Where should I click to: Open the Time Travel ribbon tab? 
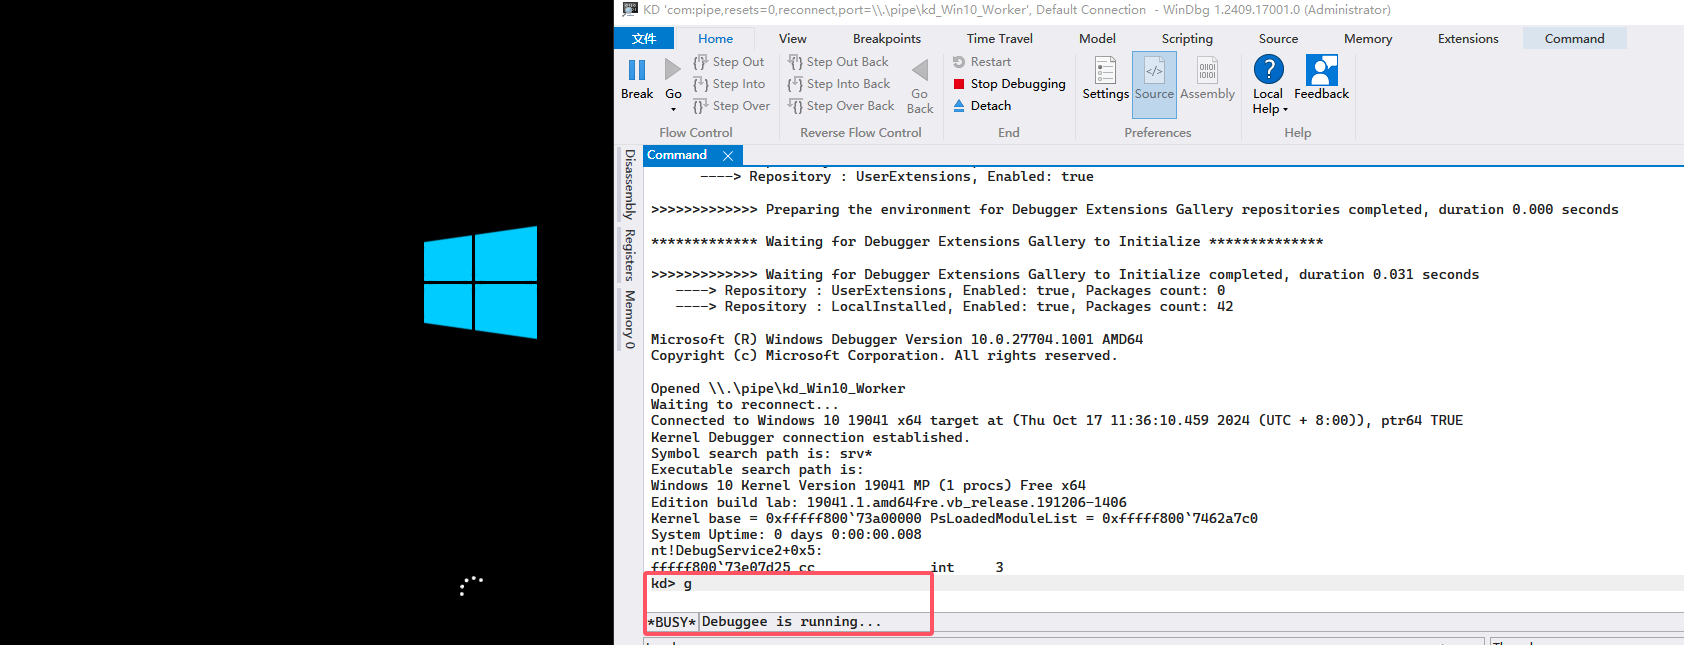coord(999,38)
